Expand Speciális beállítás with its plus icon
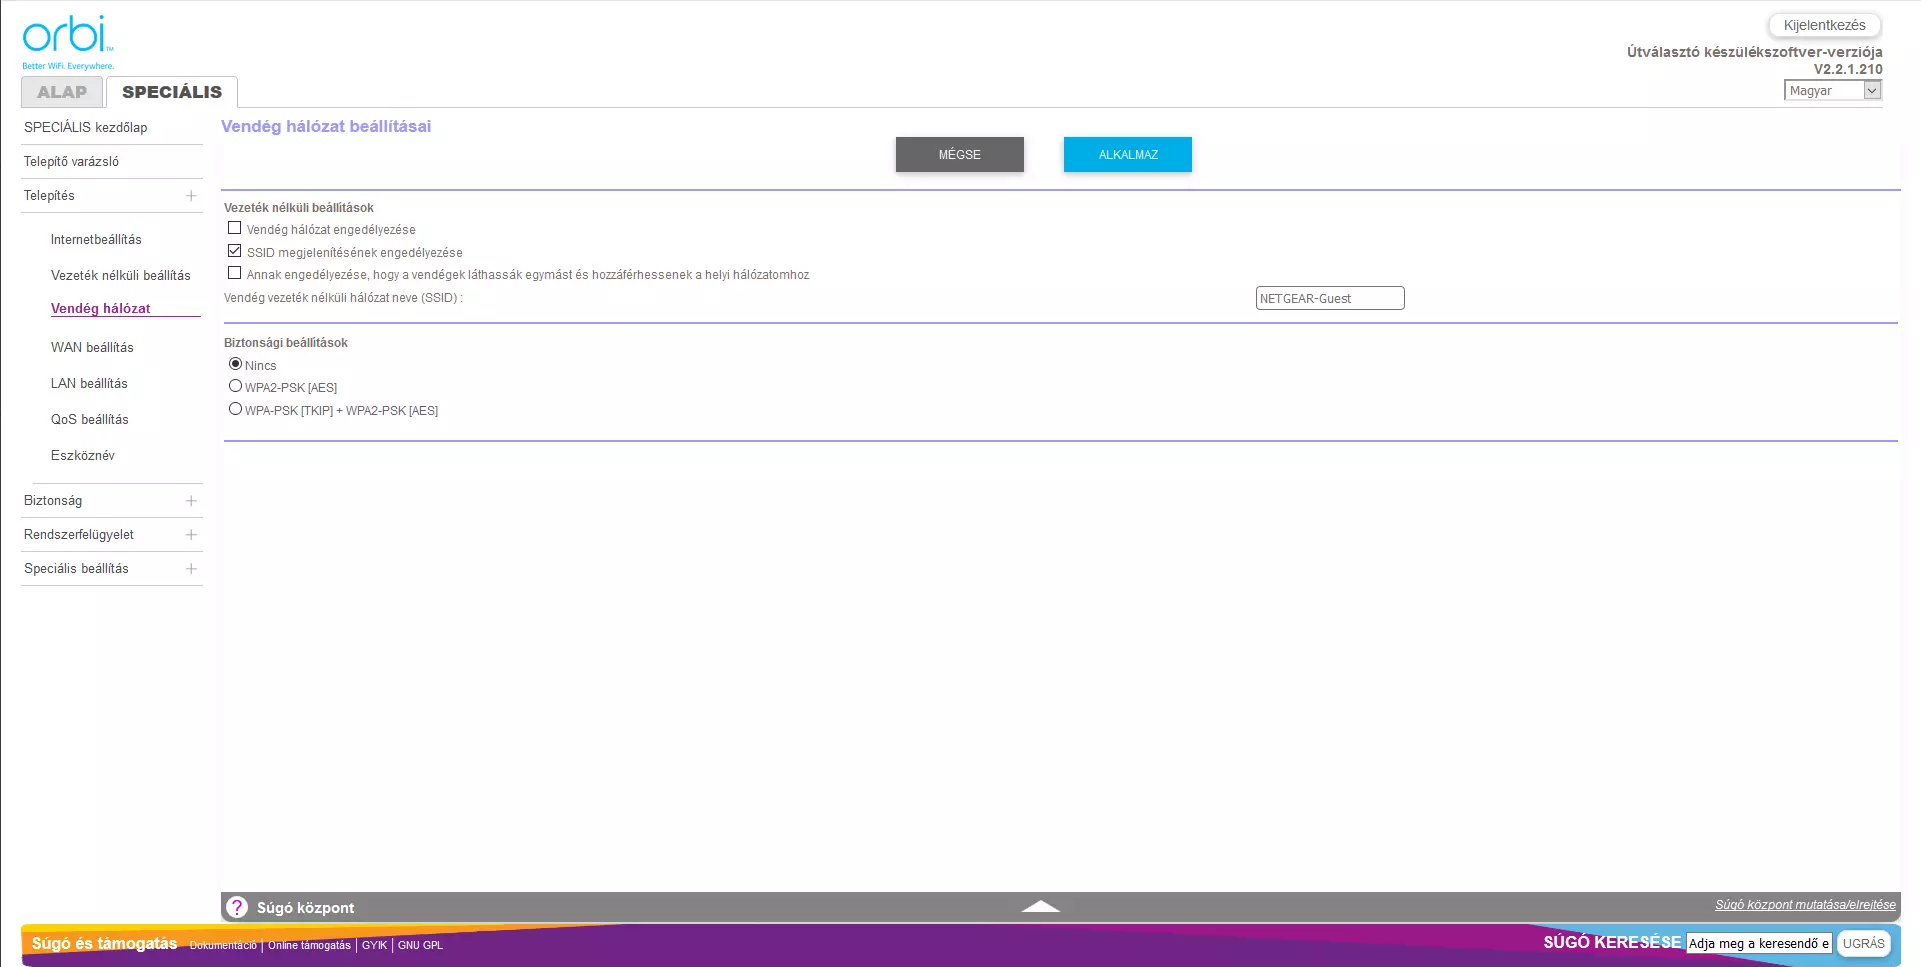This screenshot has height=967, width=1921. coord(191,569)
